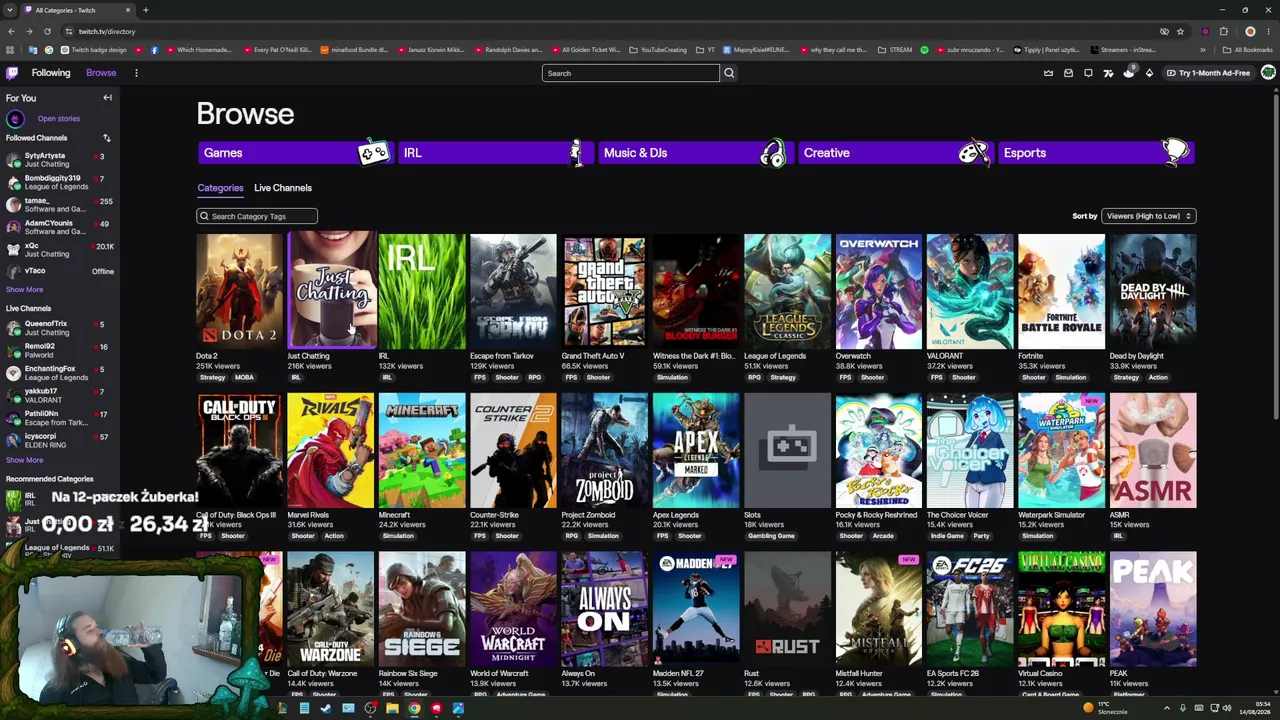The image size is (1280, 720).
Task: Open the notifications inbox icon
Action: (x=1068, y=73)
